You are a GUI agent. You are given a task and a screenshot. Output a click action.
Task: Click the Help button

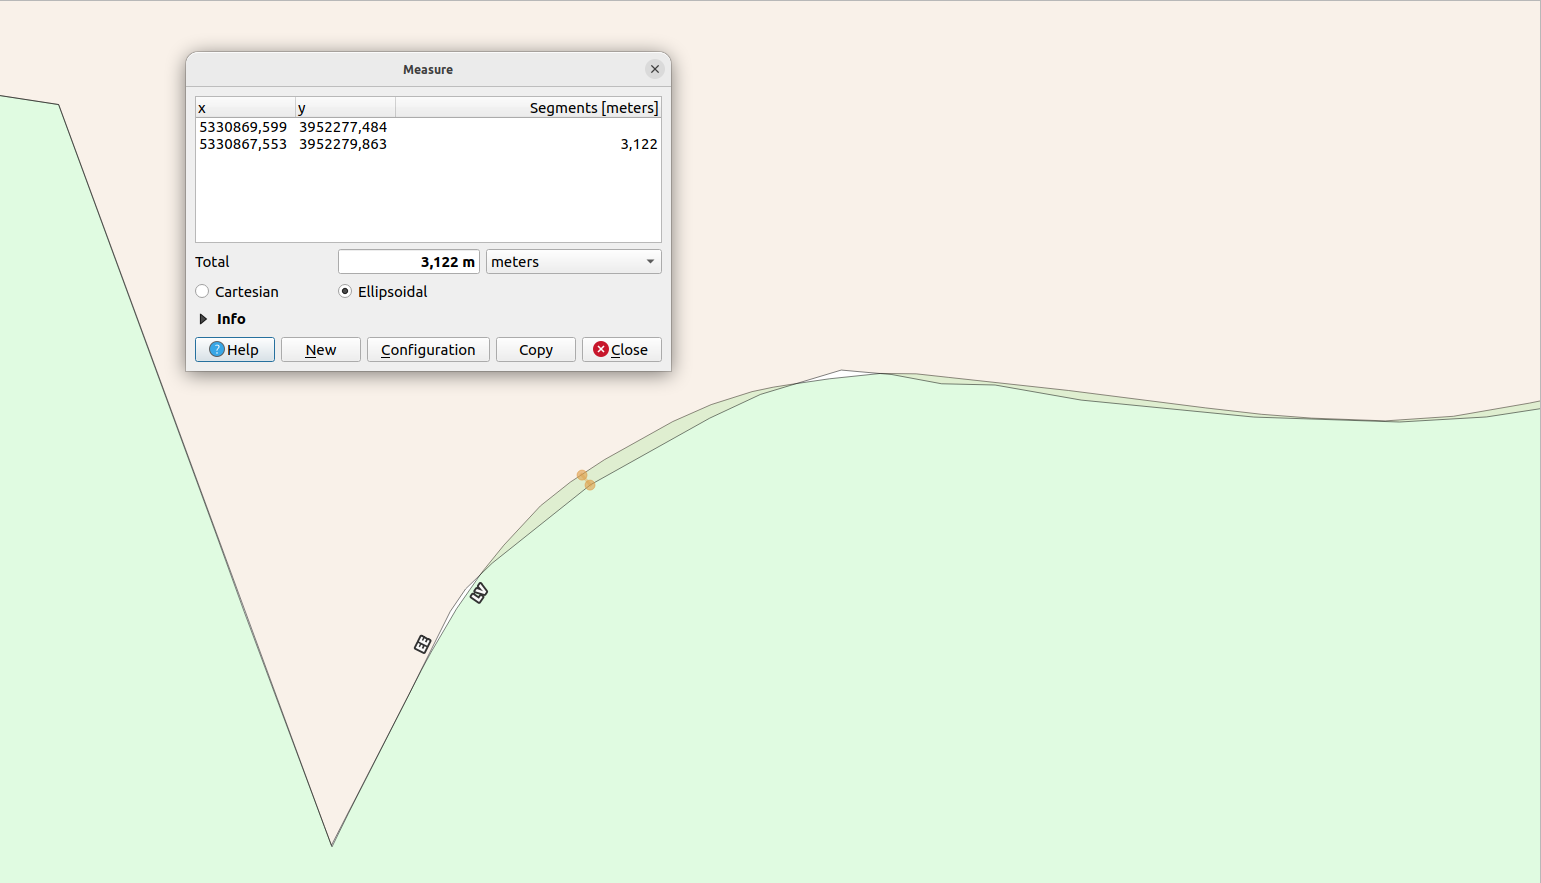[x=235, y=350]
